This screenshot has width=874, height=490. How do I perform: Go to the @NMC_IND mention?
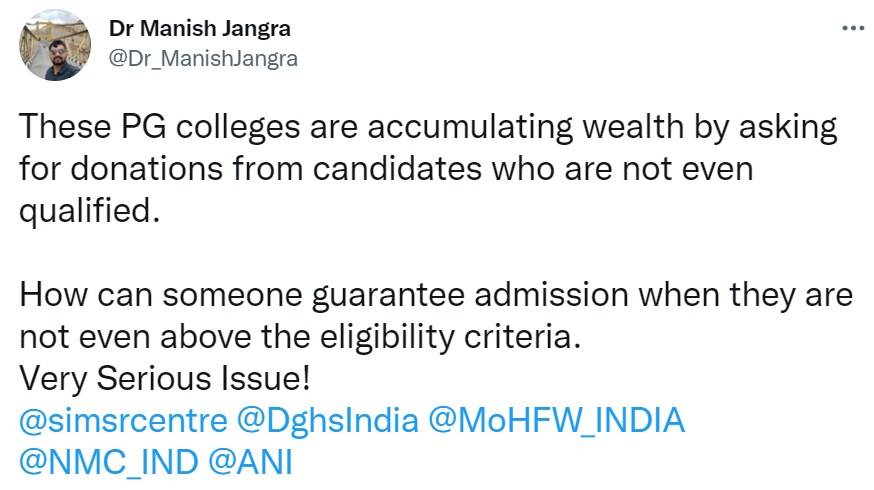[107, 462]
